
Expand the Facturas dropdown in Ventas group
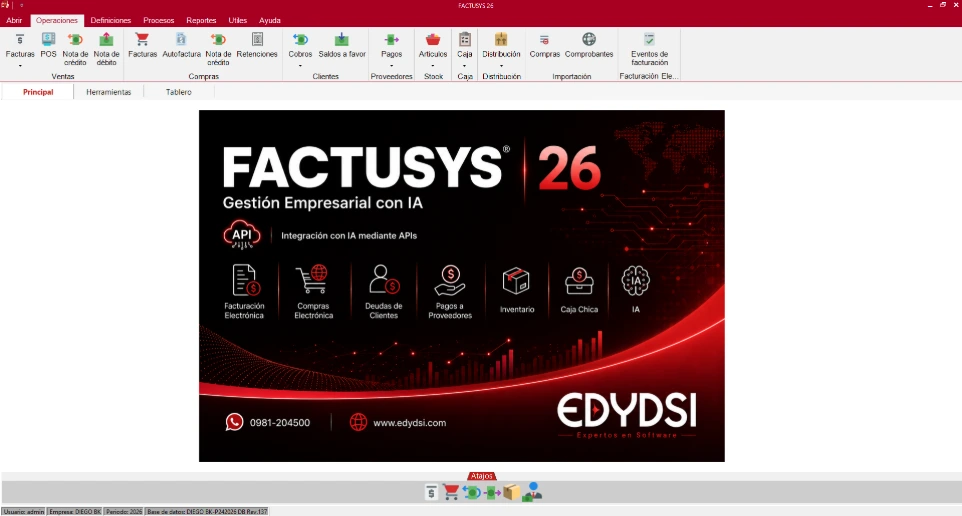point(20,66)
